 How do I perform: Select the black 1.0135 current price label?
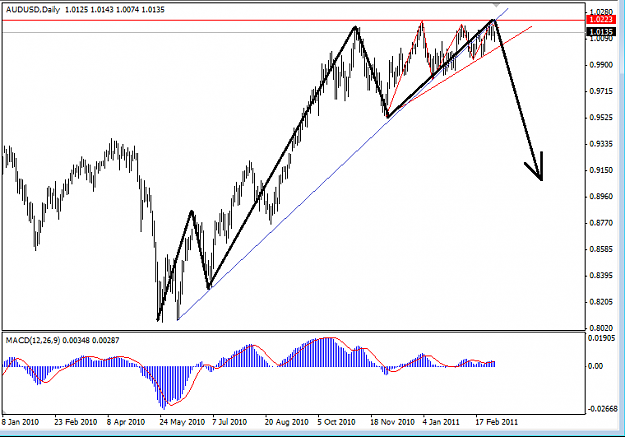601,32
